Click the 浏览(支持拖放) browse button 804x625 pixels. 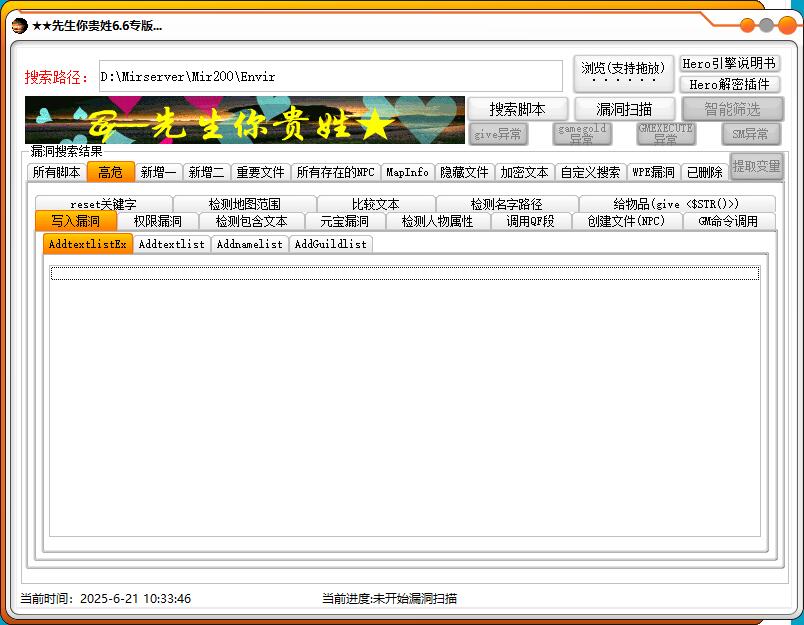(623, 73)
